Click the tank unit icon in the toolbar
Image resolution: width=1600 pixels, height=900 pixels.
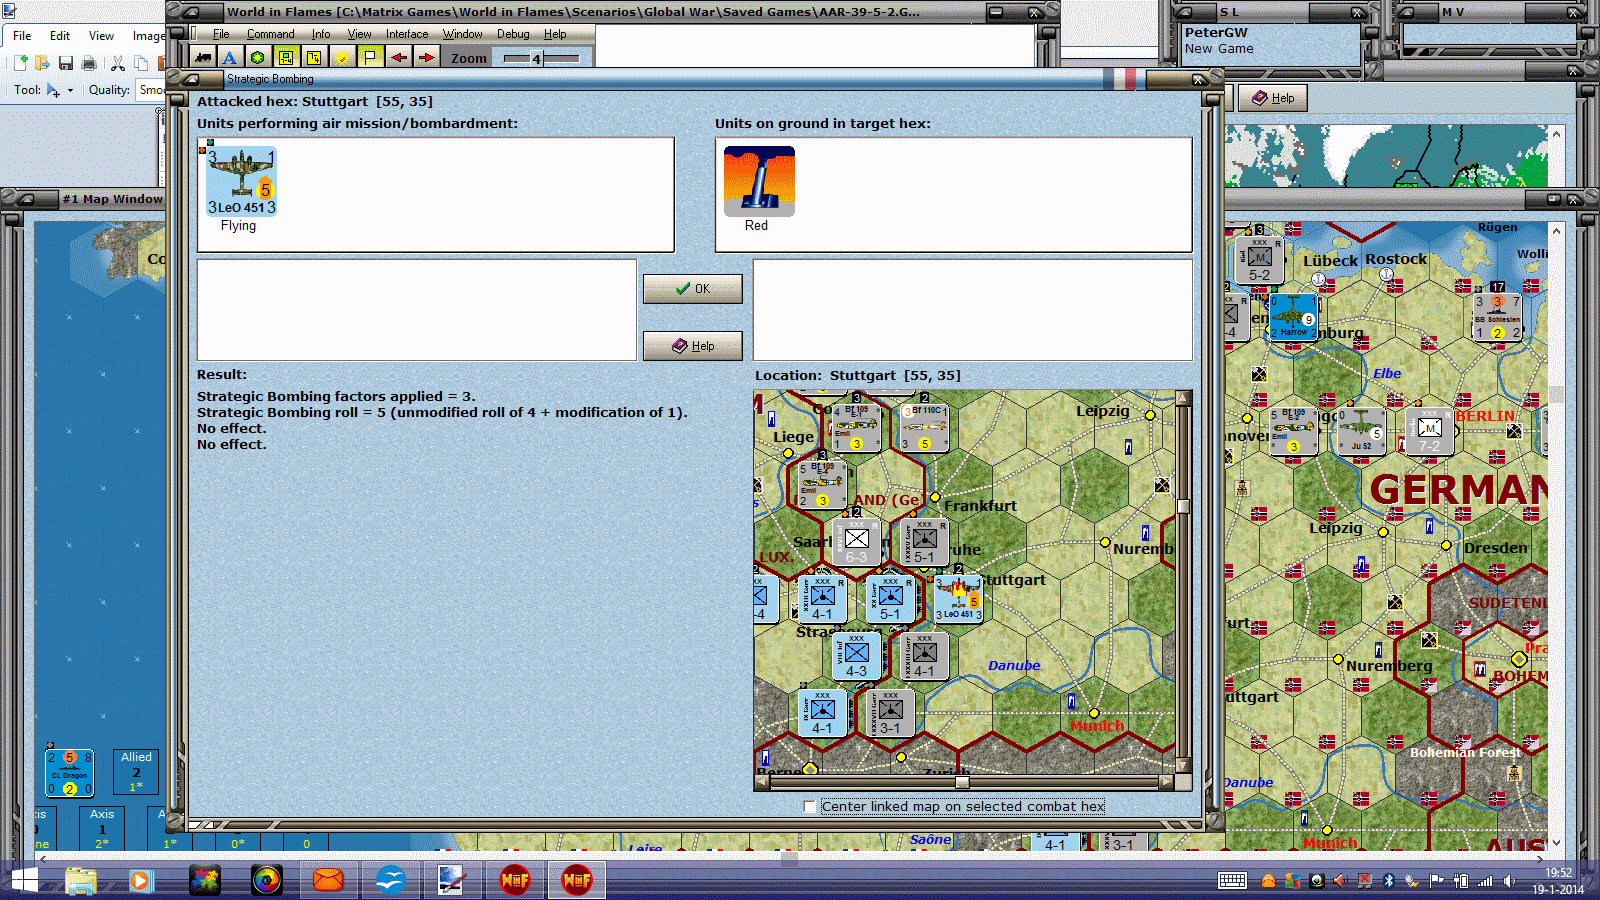(203, 58)
